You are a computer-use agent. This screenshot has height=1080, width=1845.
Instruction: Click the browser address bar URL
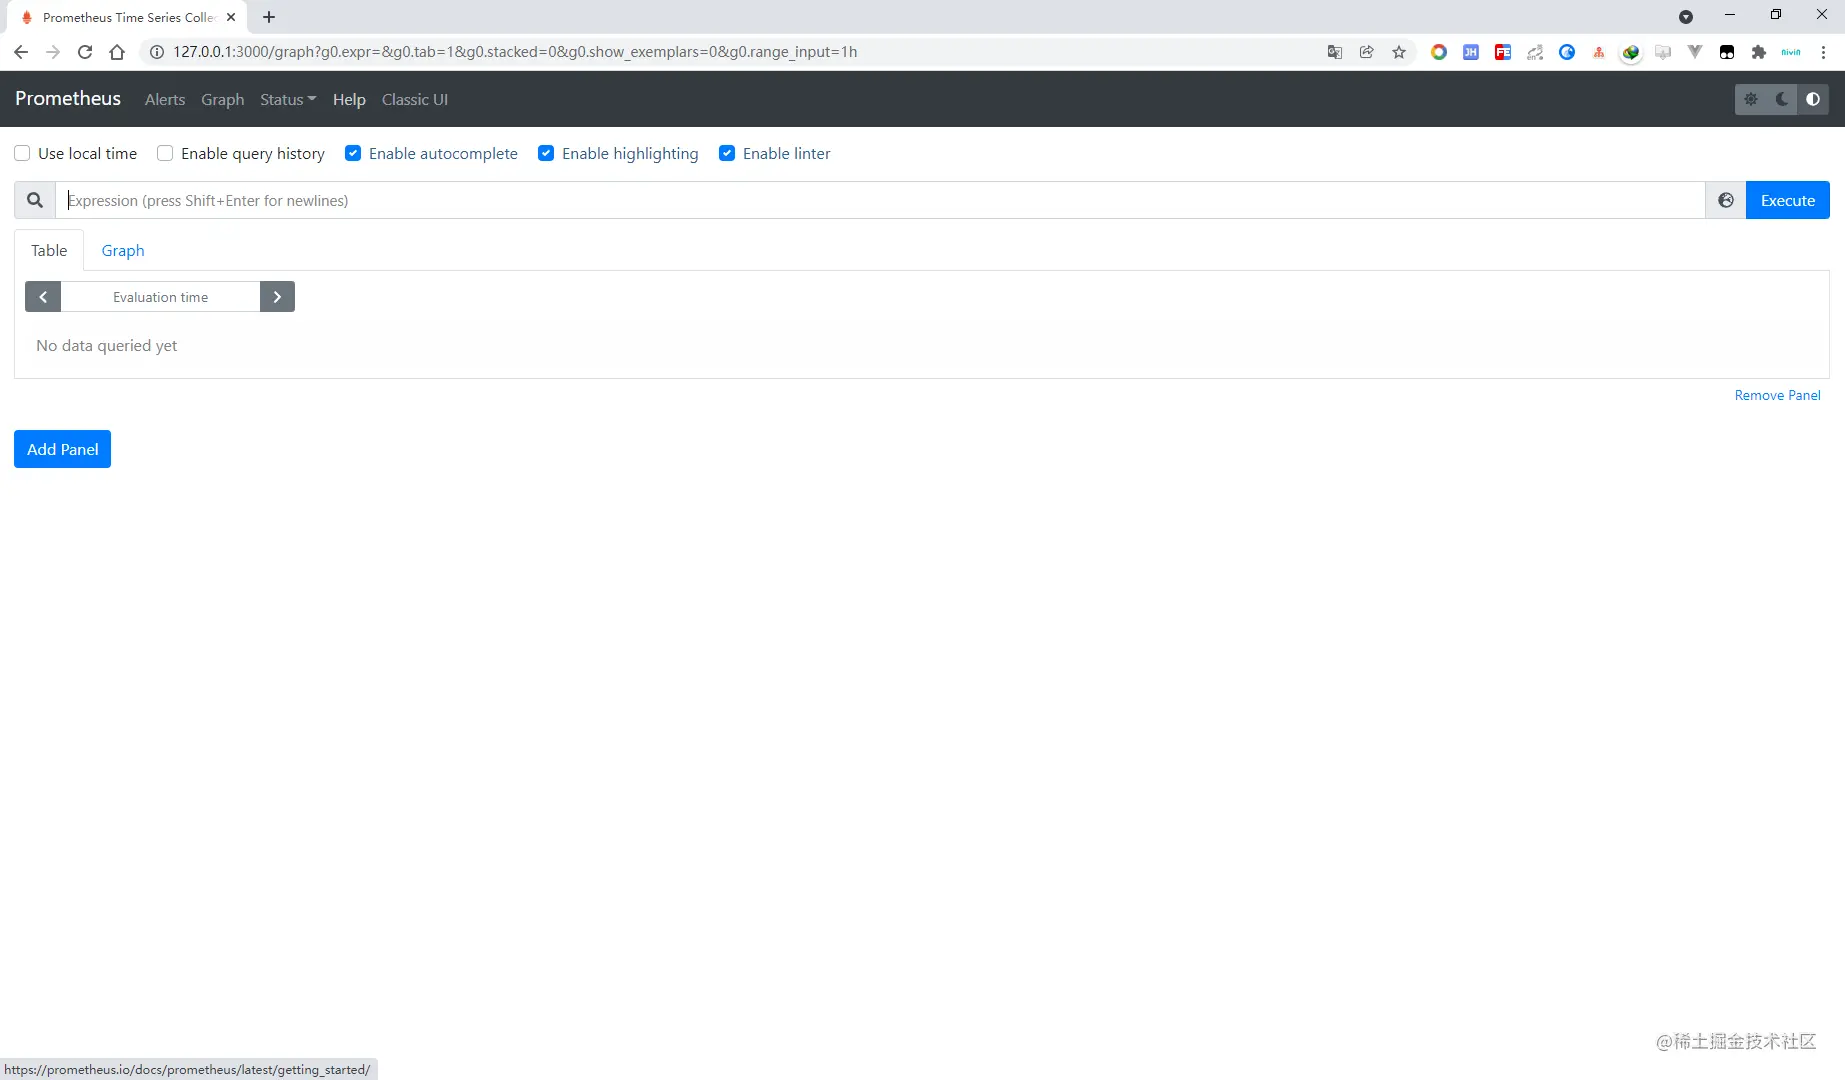click(515, 52)
